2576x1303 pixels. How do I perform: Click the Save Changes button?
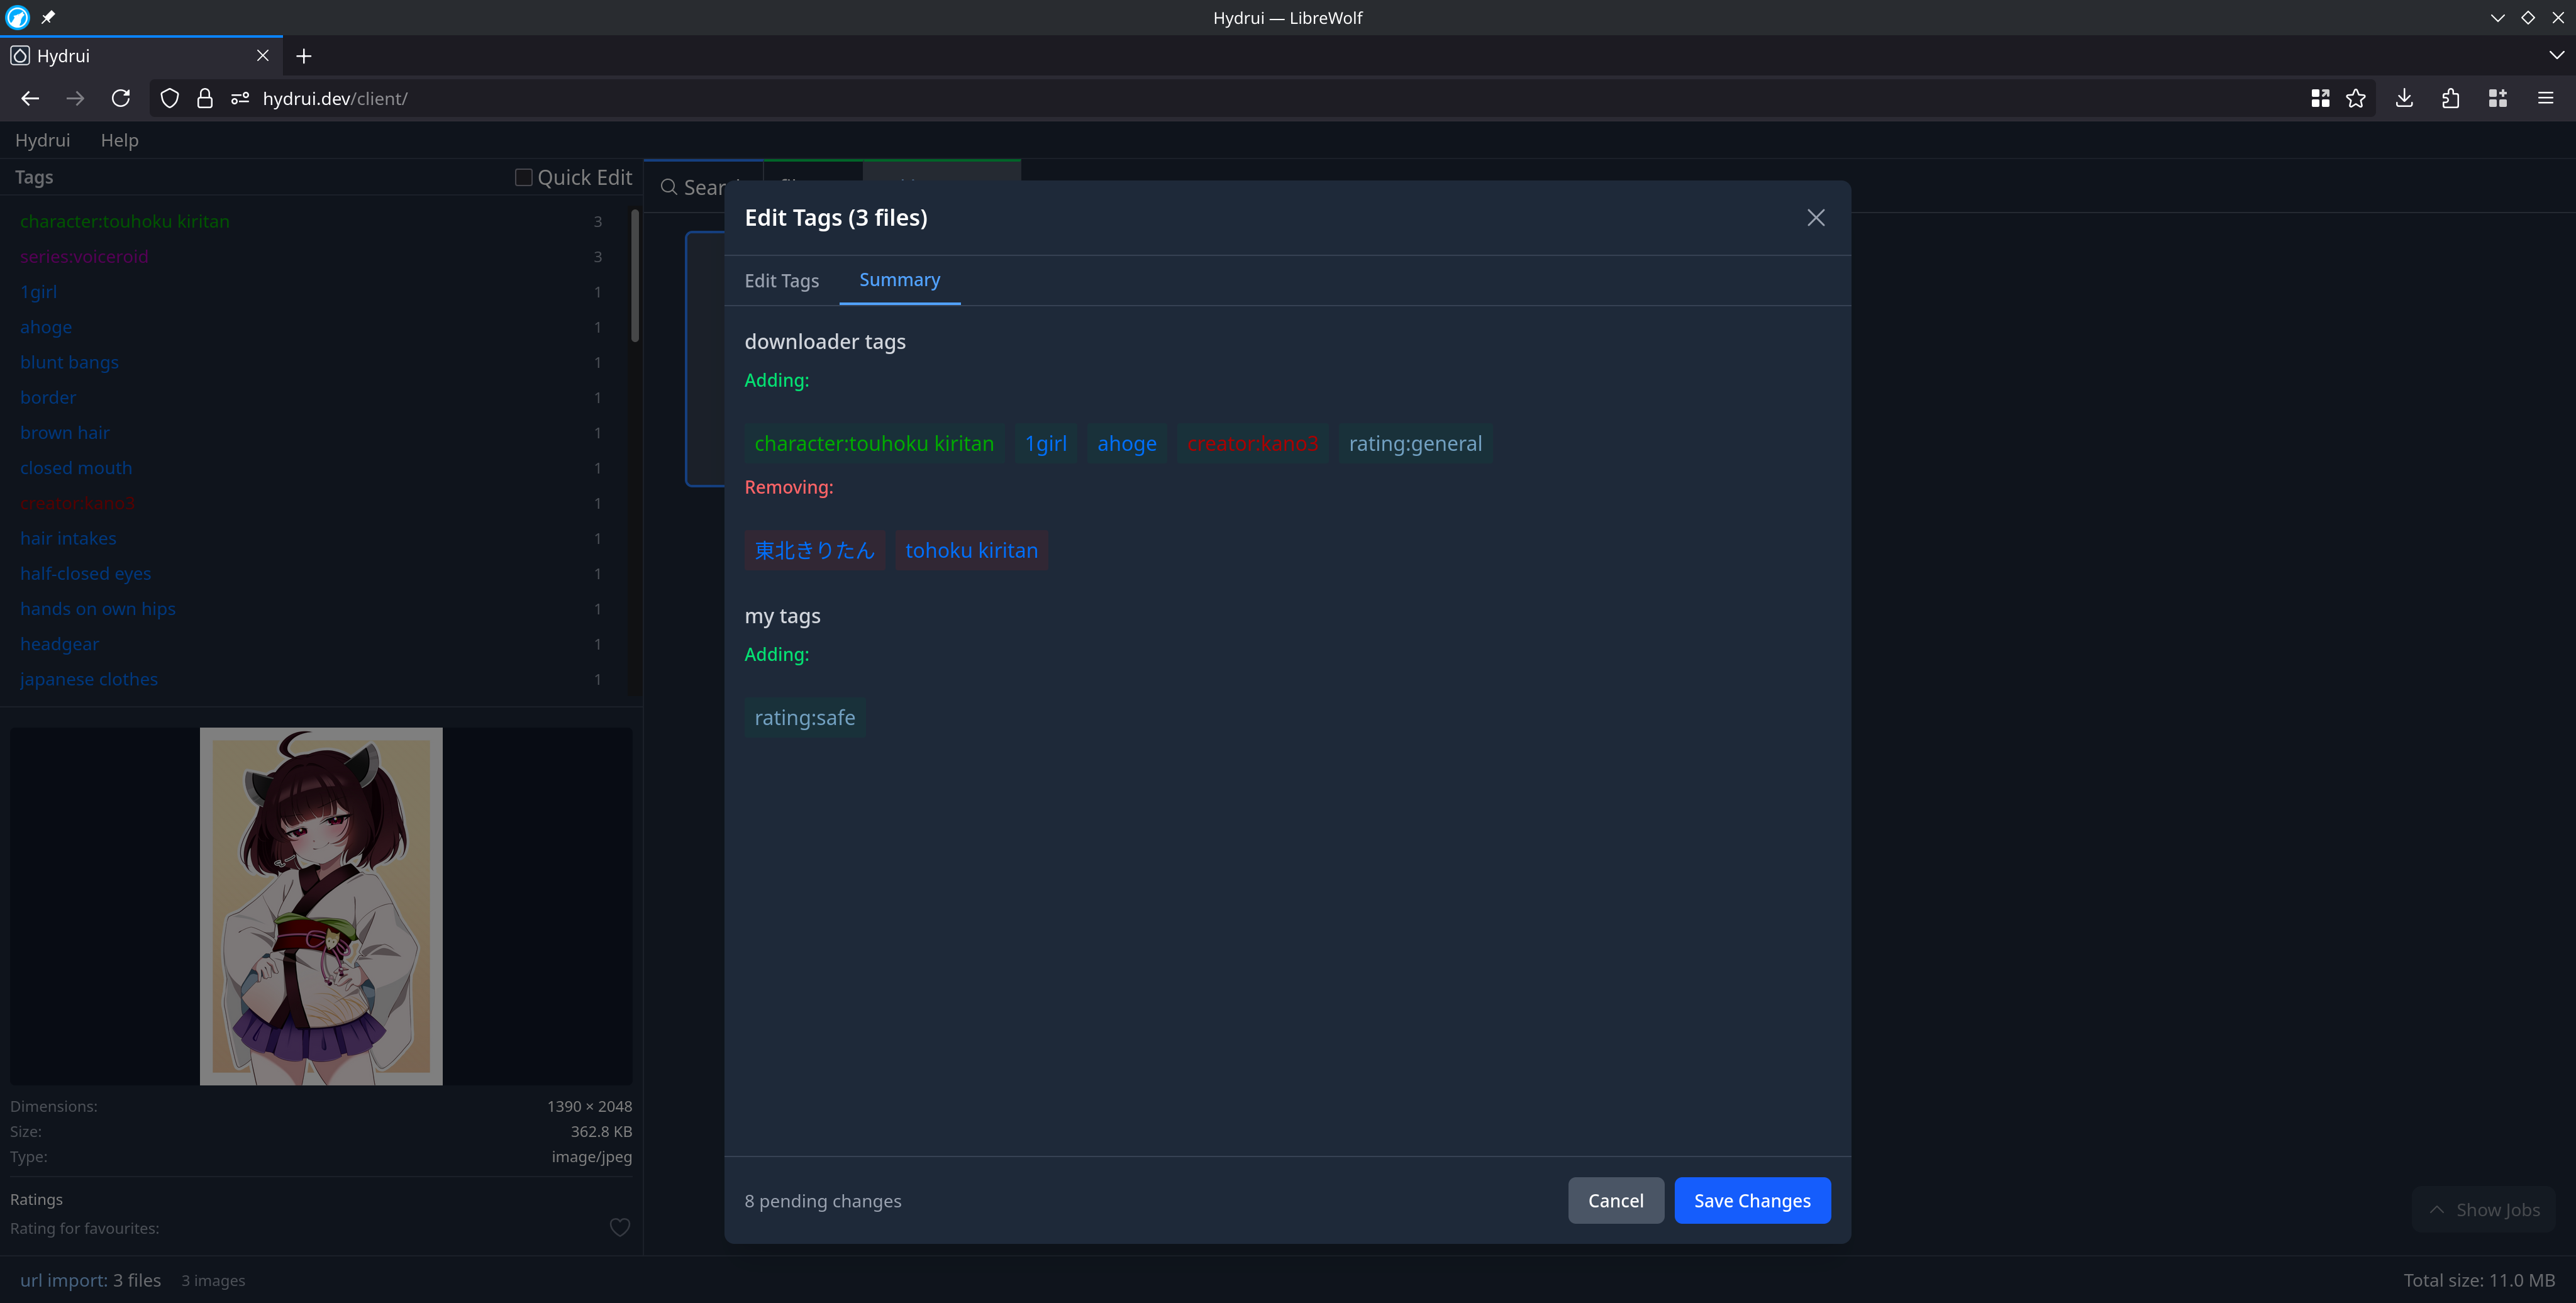point(1751,1200)
